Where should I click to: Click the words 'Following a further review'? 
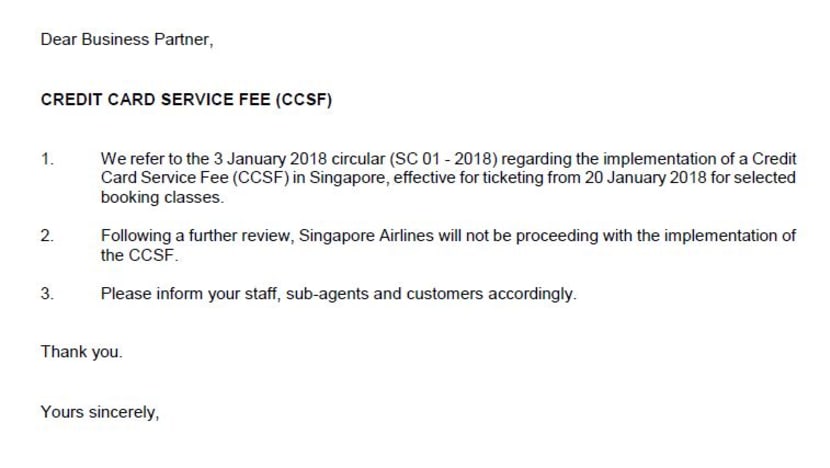click(197, 236)
